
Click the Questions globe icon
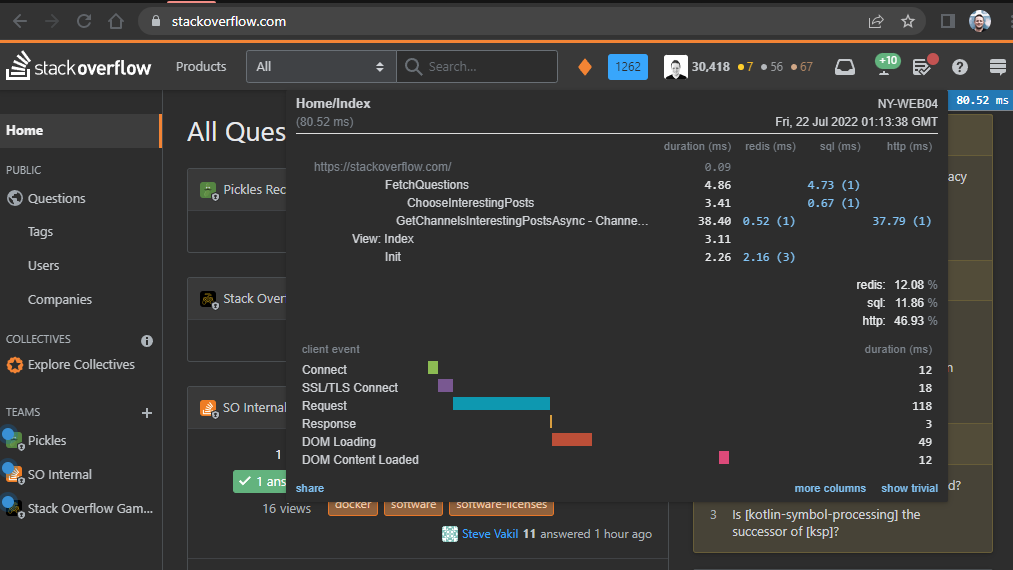15,198
